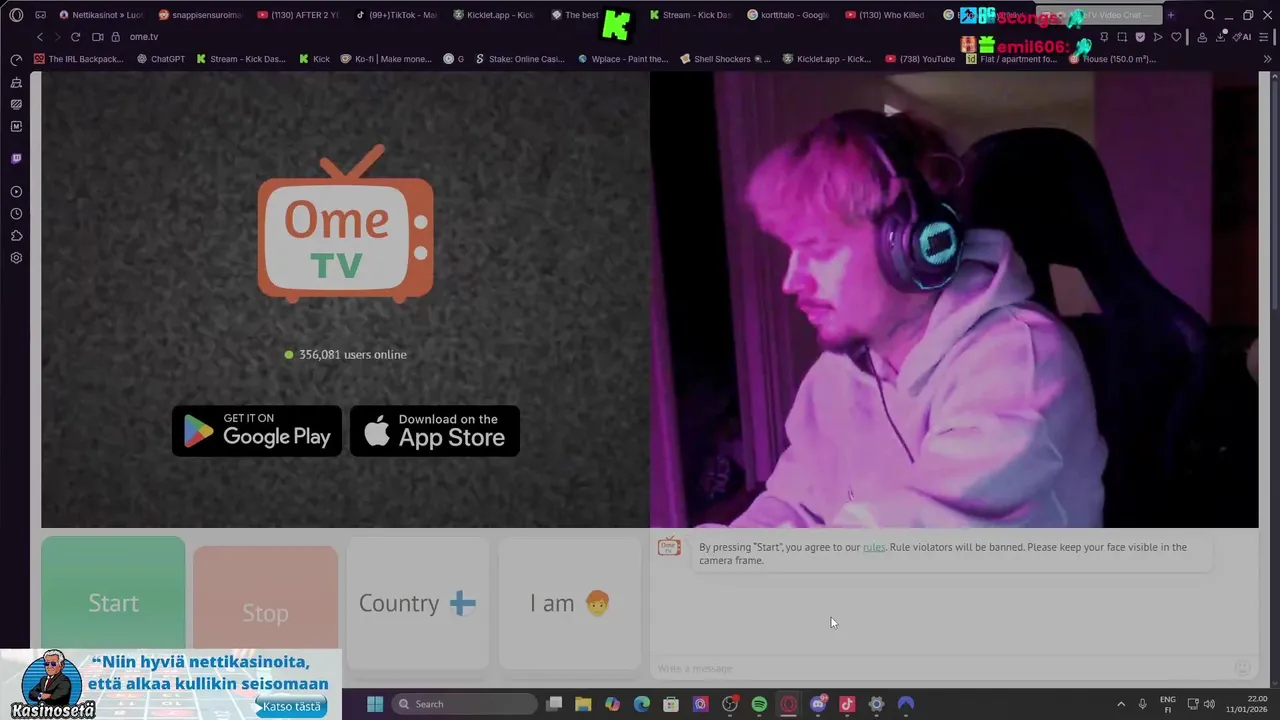This screenshot has width=1280, height=720.
Task: Switch to the korttitalo Google tab
Action: point(789,15)
